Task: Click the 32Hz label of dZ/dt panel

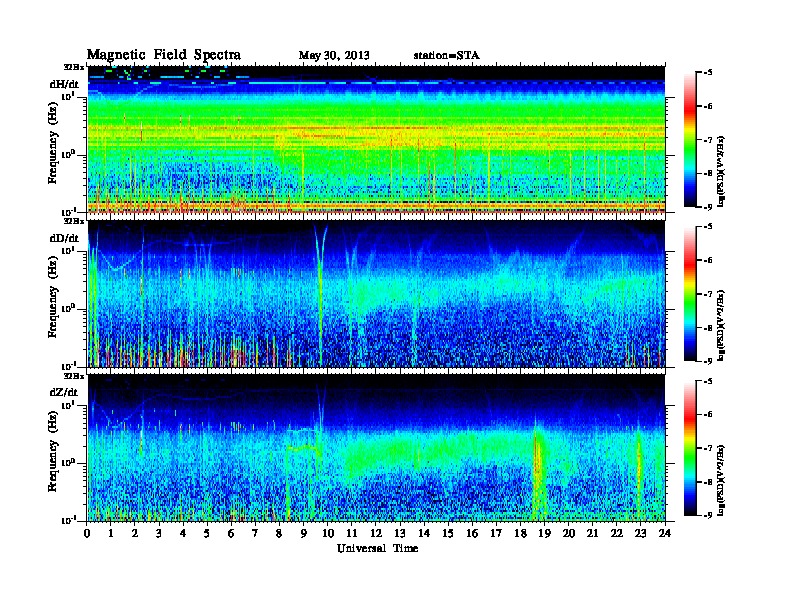Action: (x=74, y=376)
